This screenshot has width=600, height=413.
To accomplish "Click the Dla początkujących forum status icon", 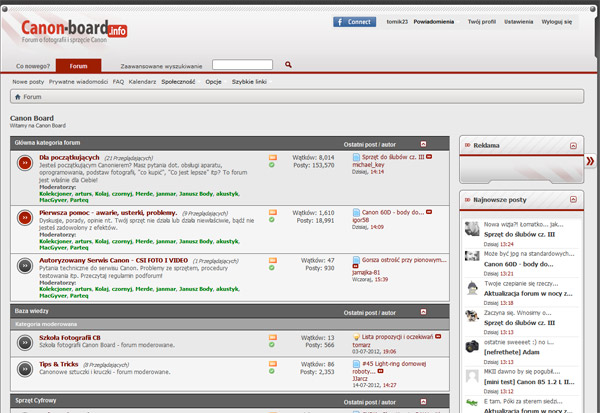I will [x=24, y=164].
